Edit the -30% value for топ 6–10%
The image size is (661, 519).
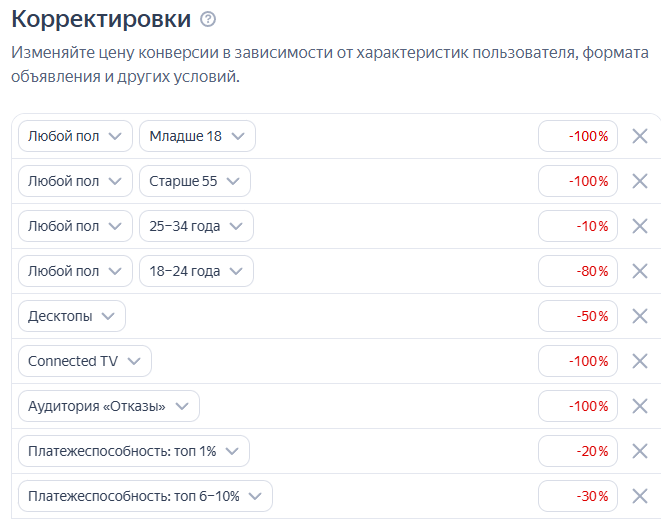578,496
